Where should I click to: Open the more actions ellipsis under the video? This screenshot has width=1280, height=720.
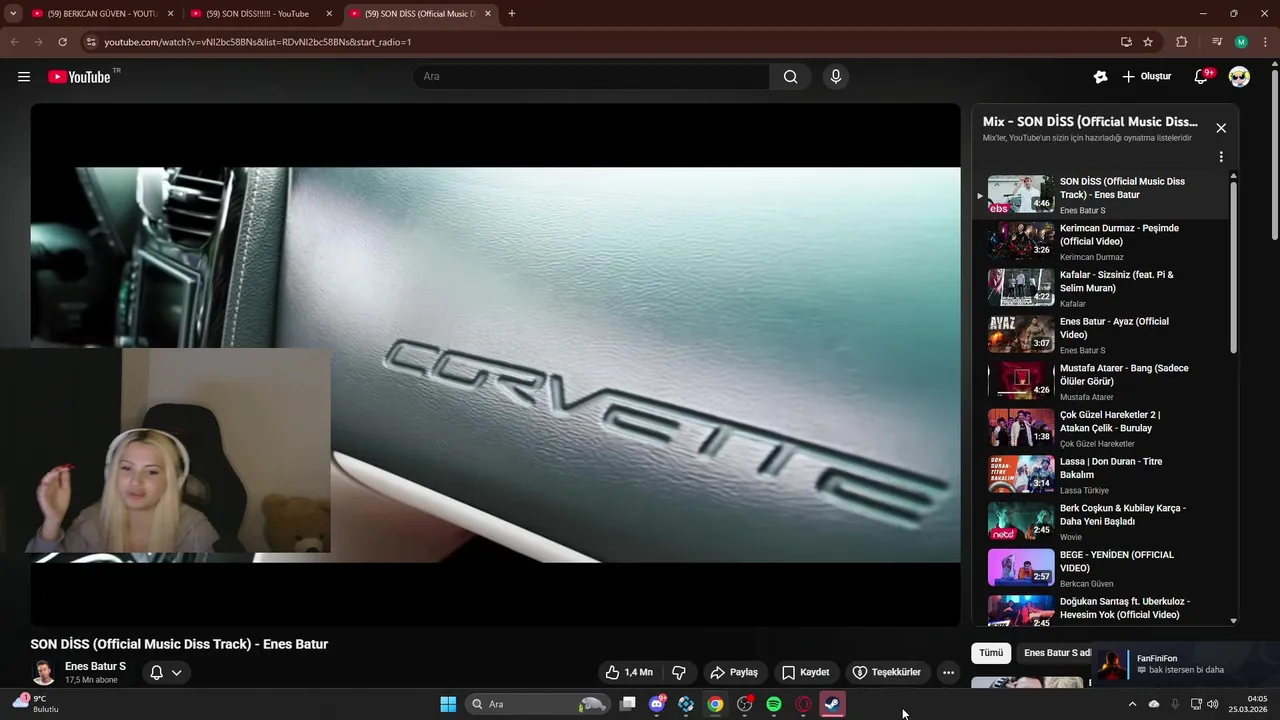[x=948, y=673]
